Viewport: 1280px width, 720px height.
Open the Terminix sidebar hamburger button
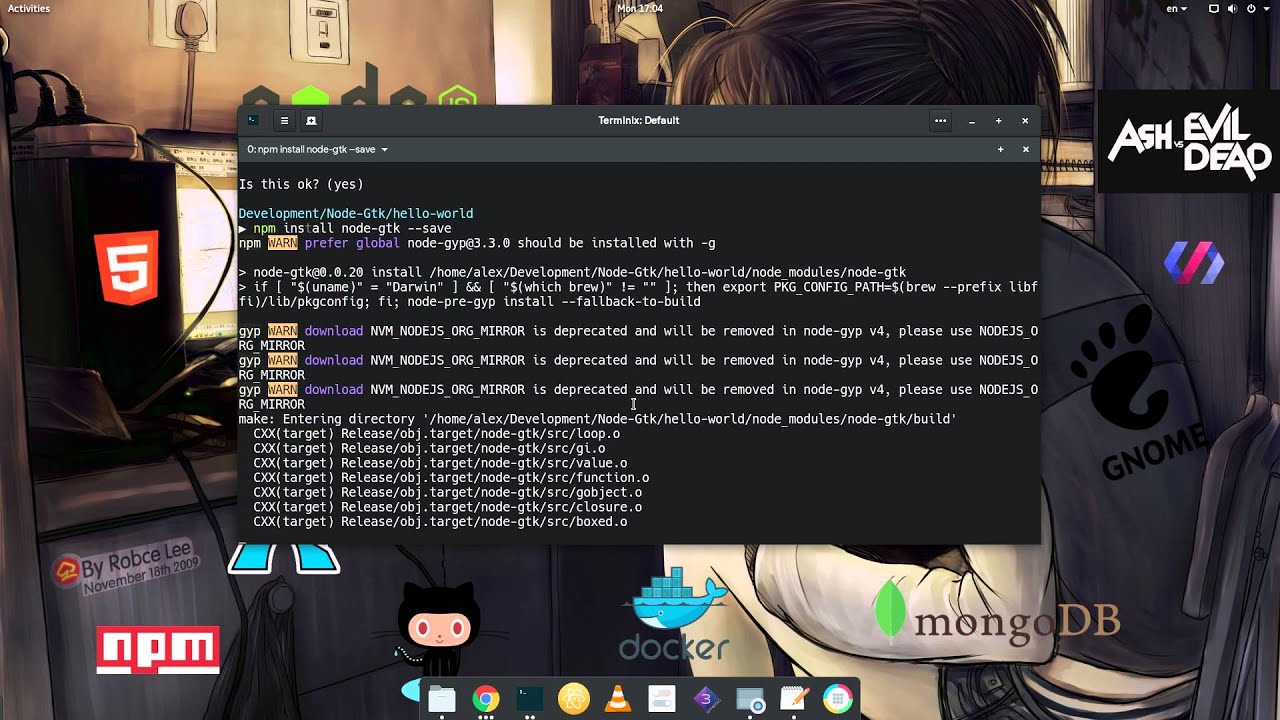(x=284, y=121)
